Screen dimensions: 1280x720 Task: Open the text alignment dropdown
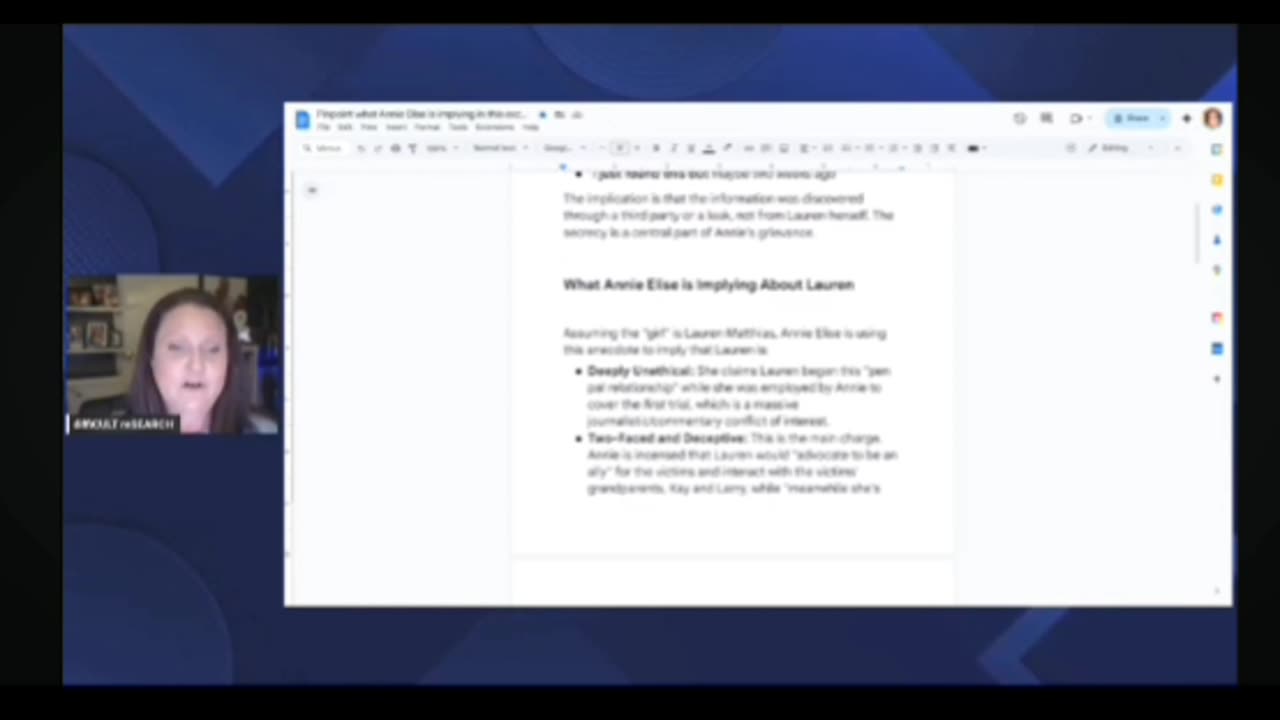[808, 148]
